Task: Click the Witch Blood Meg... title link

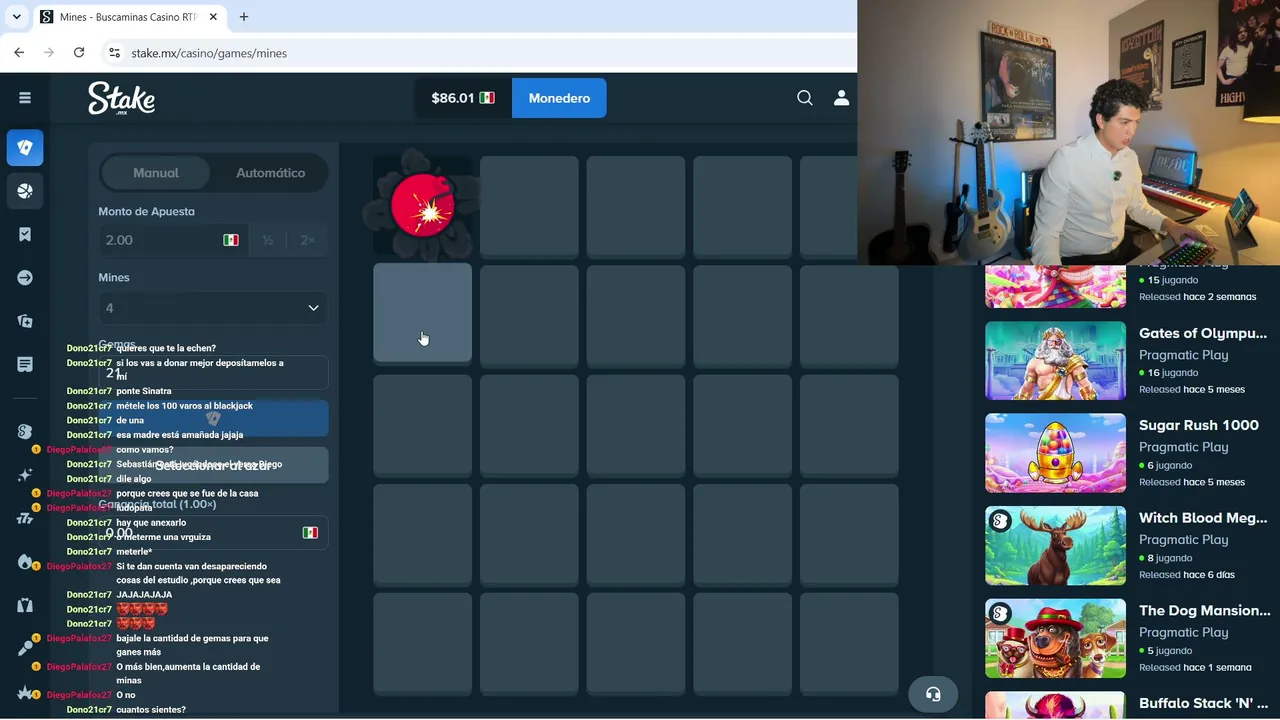Action: 1203,518
